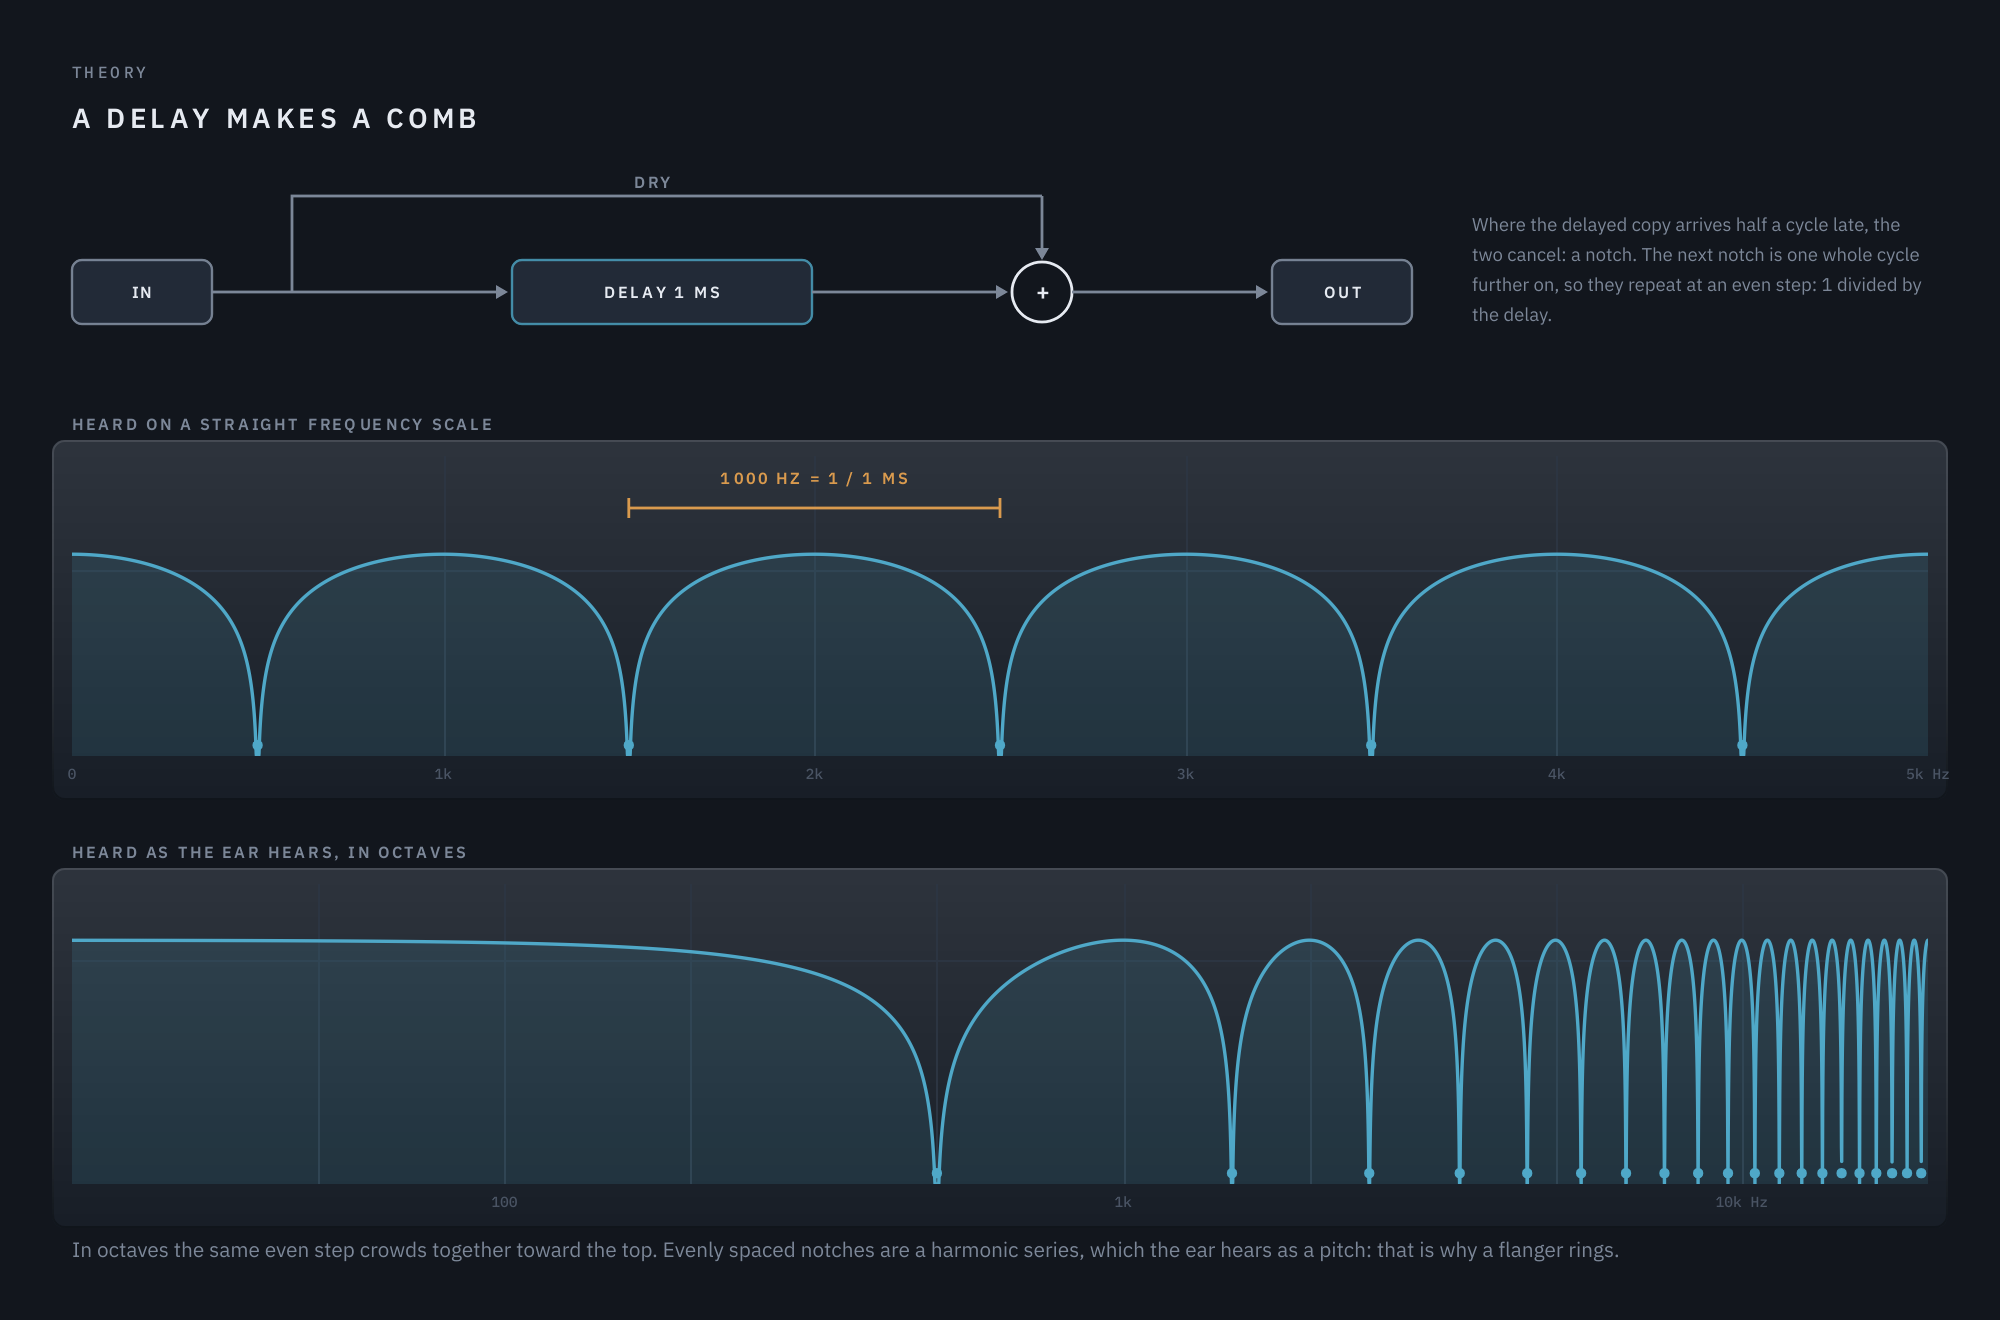Click the second notch dot in octave chart

click(x=1232, y=1173)
